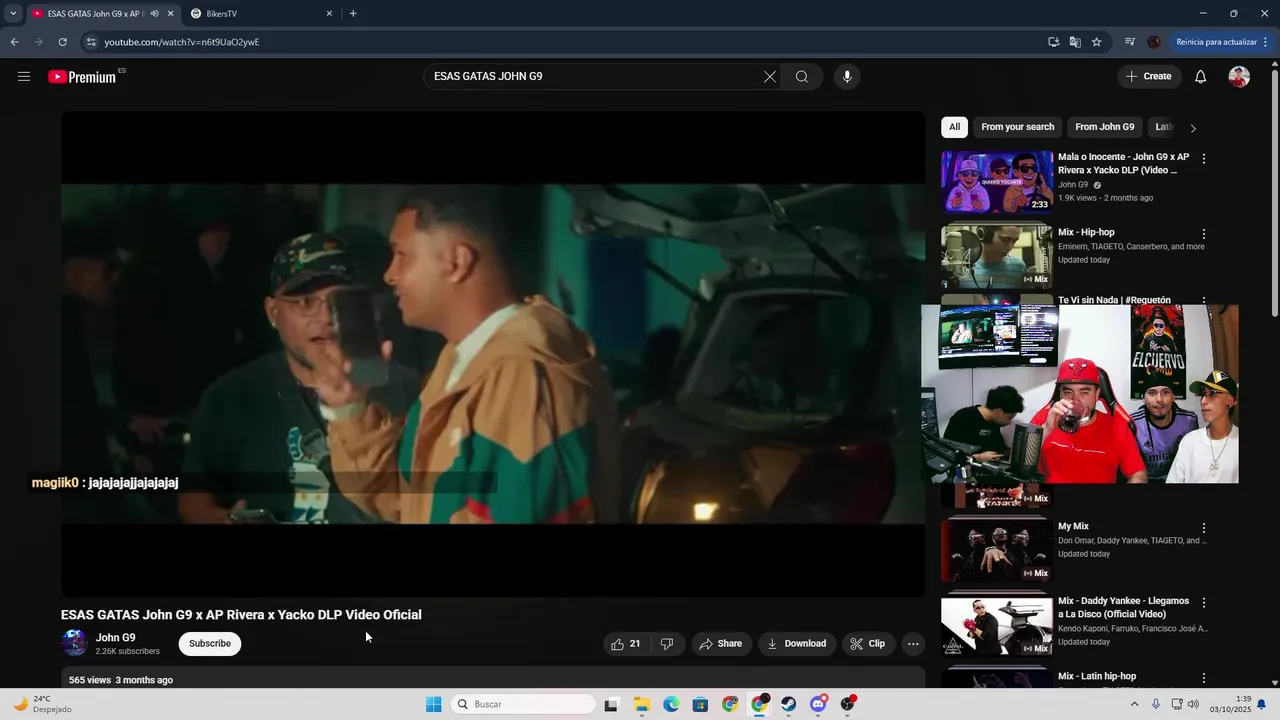Clear the search query with the X icon
1280x720 pixels.
point(770,77)
